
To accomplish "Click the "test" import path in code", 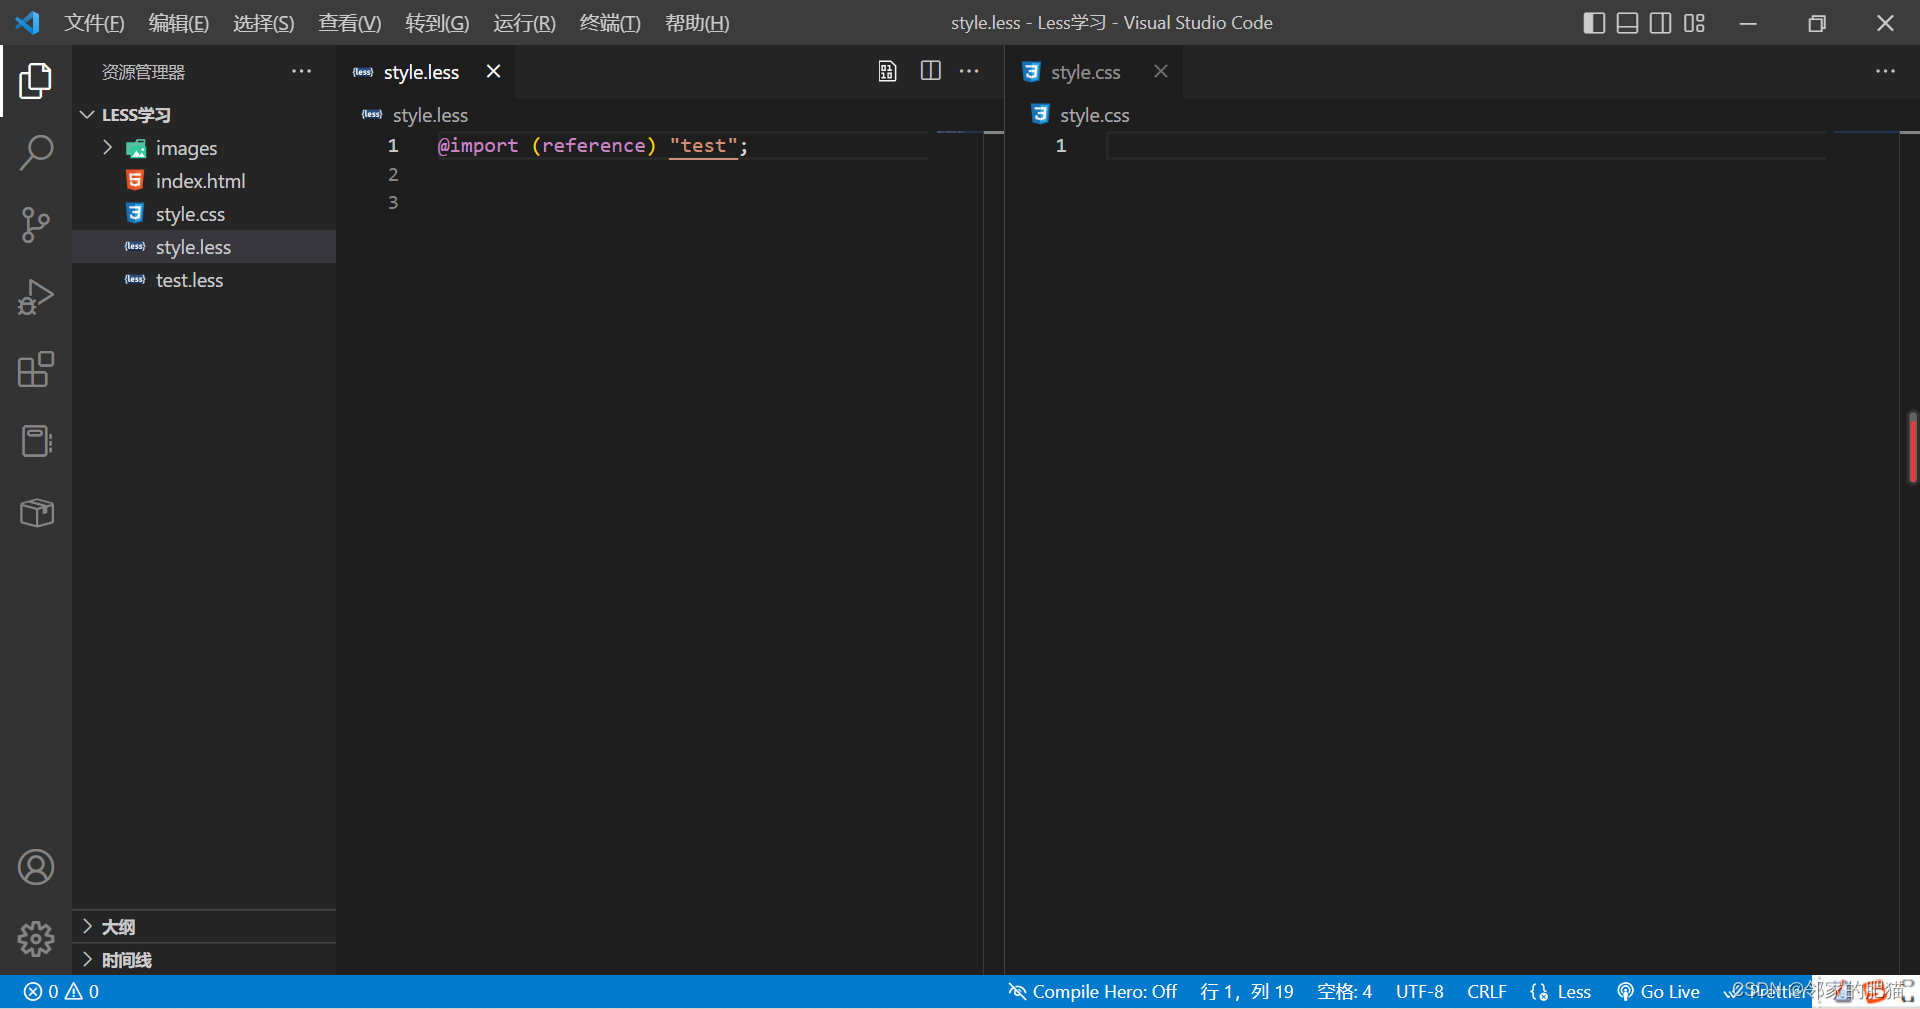I will (x=703, y=146).
